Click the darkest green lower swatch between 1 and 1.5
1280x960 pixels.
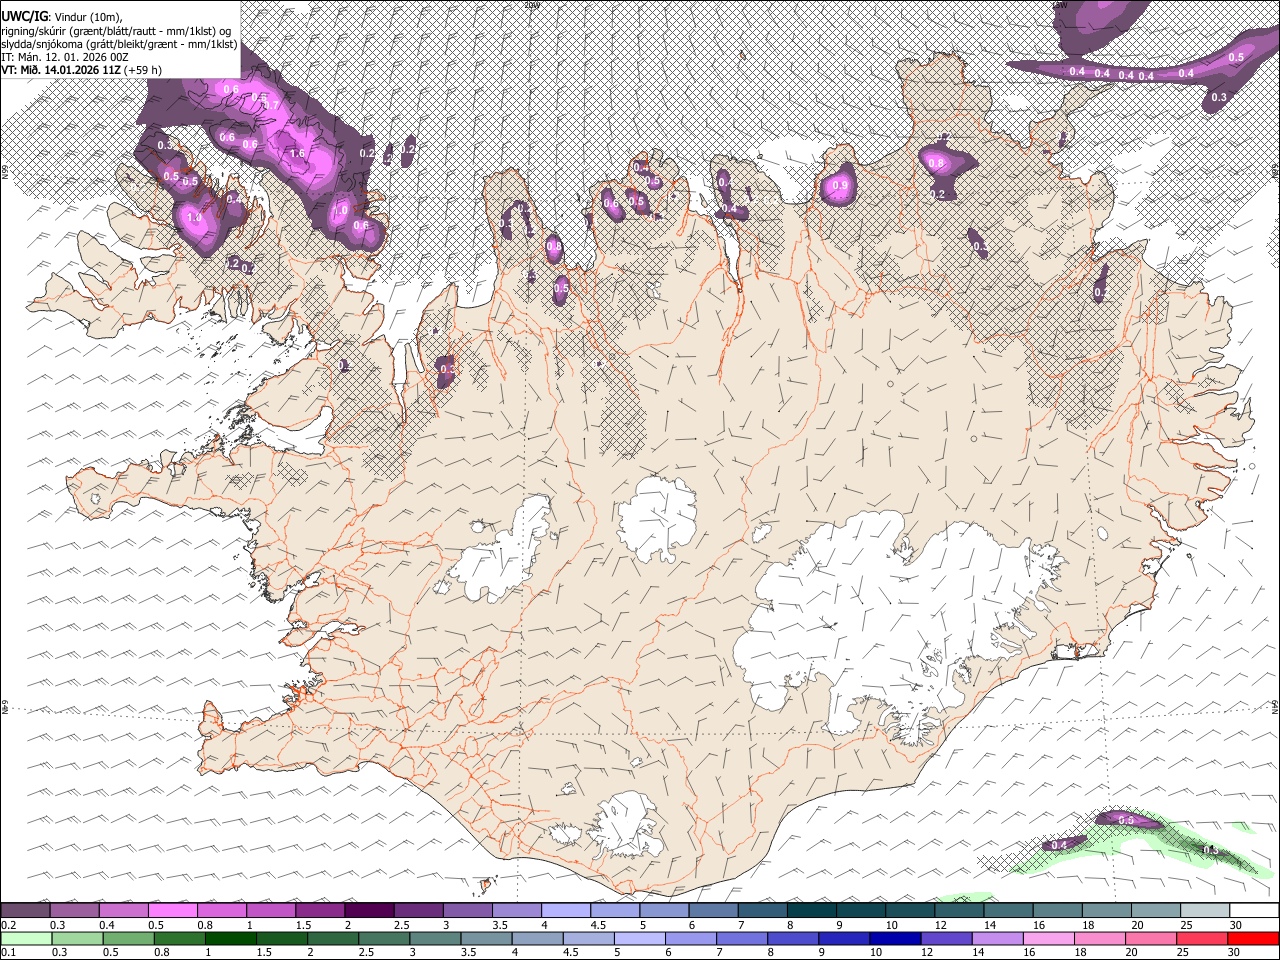pyautogui.click(x=230, y=939)
